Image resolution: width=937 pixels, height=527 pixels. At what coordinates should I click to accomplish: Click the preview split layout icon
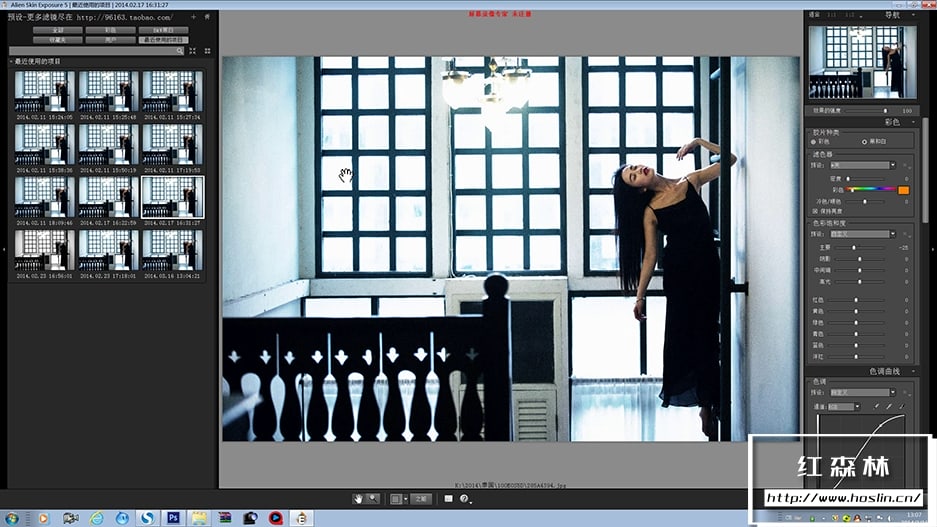pos(396,499)
